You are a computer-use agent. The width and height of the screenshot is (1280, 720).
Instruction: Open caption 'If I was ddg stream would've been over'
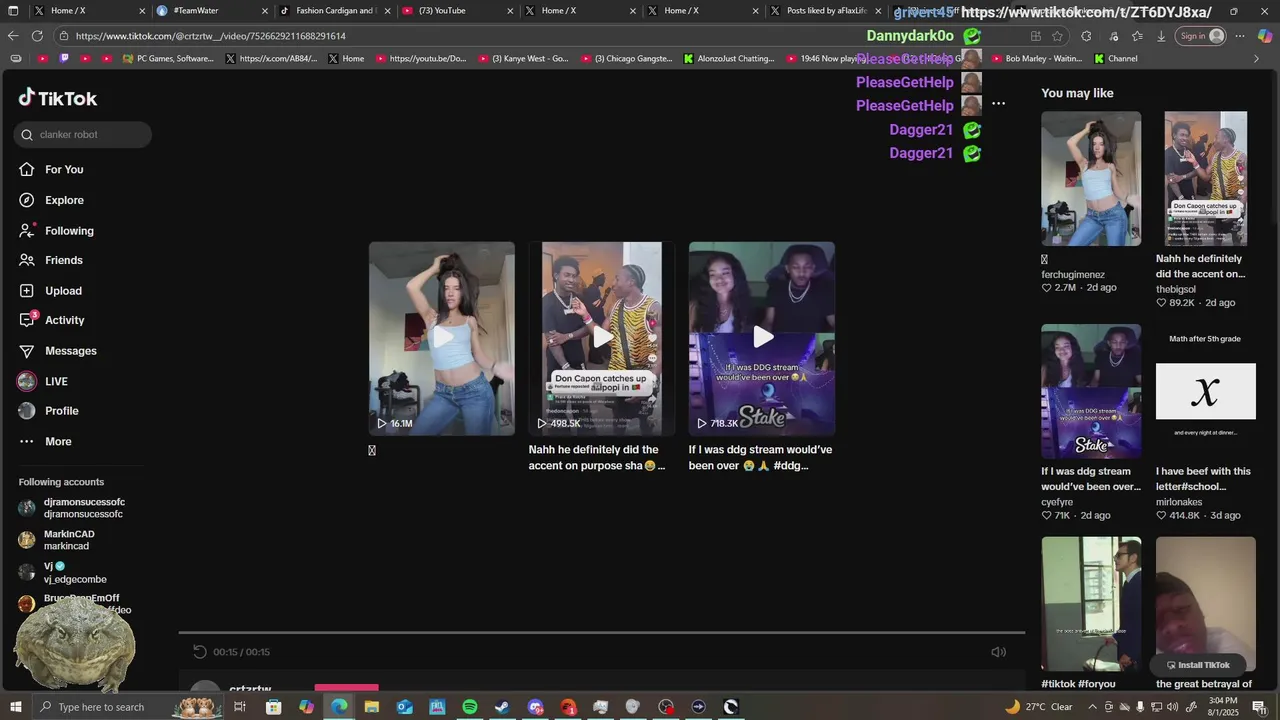(x=760, y=458)
